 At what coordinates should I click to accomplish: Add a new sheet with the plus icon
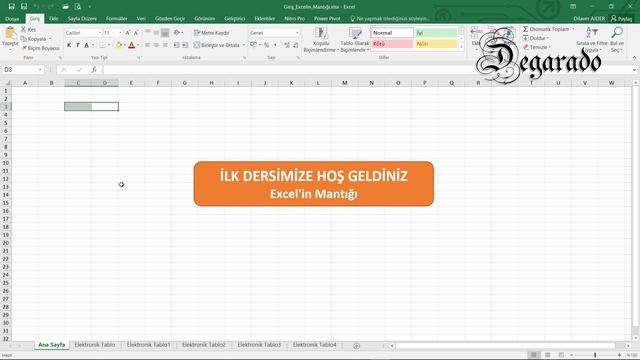tap(356, 346)
